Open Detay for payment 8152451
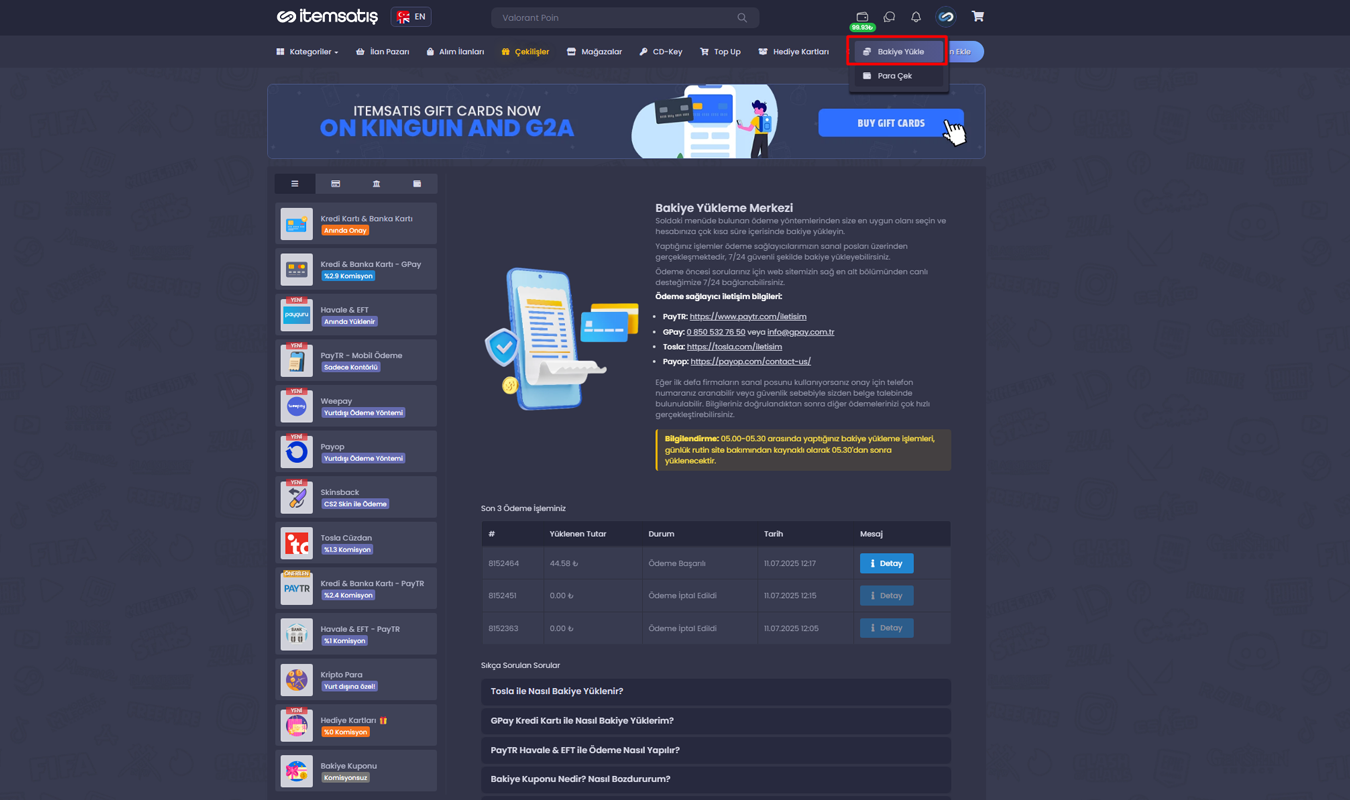The height and width of the screenshot is (800, 1350). (886, 596)
